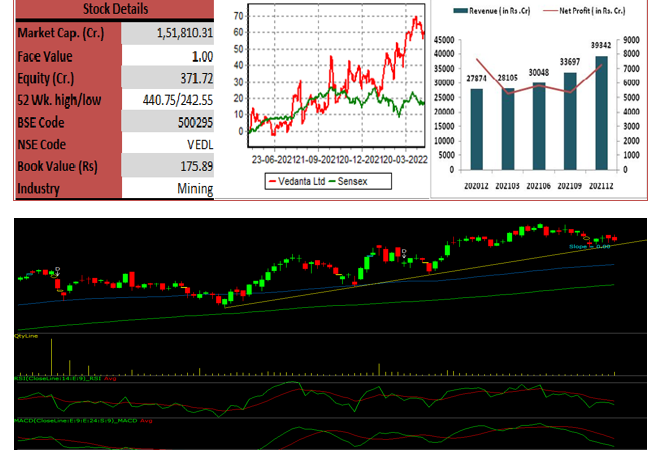Click the Face Value row label
Image resolution: width=658 pixels, height=450 pixels.
tap(52, 55)
